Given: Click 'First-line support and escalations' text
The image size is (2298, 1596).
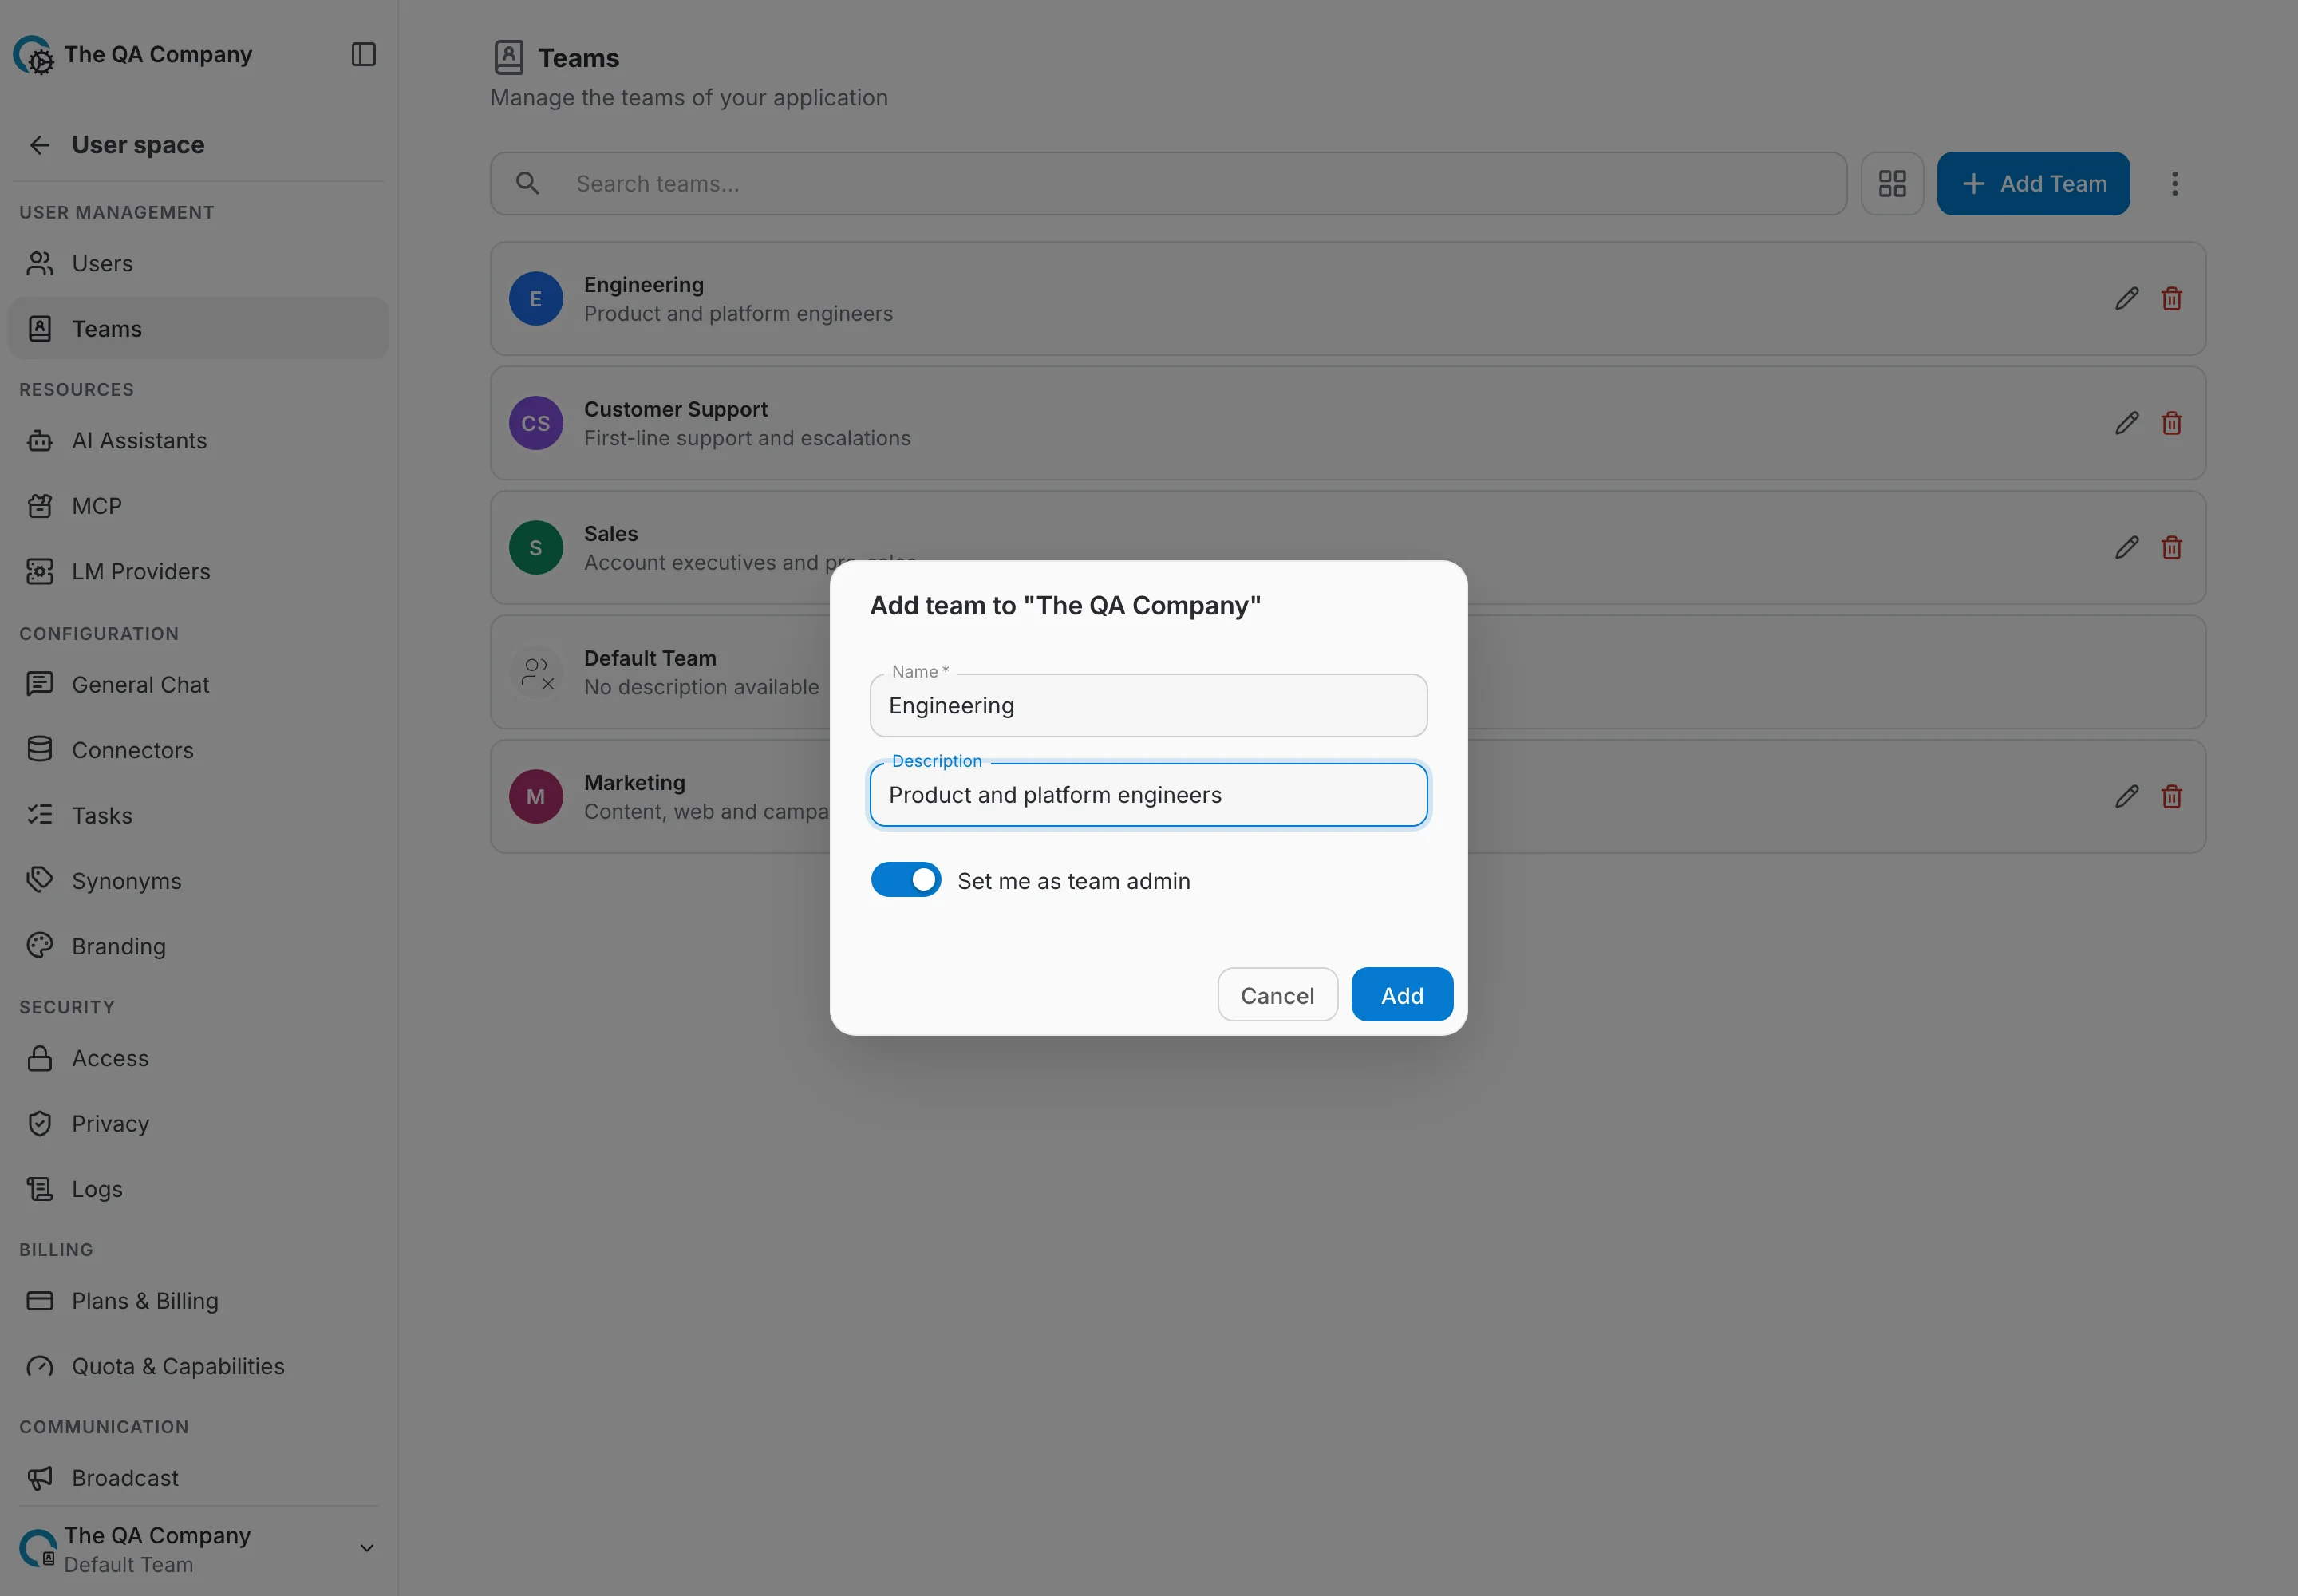Looking at the screenshot, I should 747,438.
